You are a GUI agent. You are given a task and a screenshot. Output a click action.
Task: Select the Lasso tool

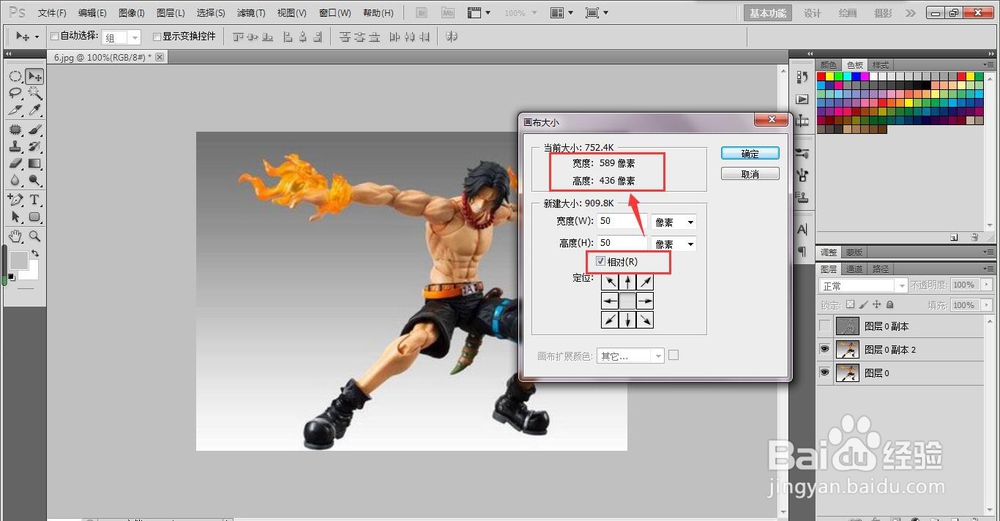pos(15,94)
